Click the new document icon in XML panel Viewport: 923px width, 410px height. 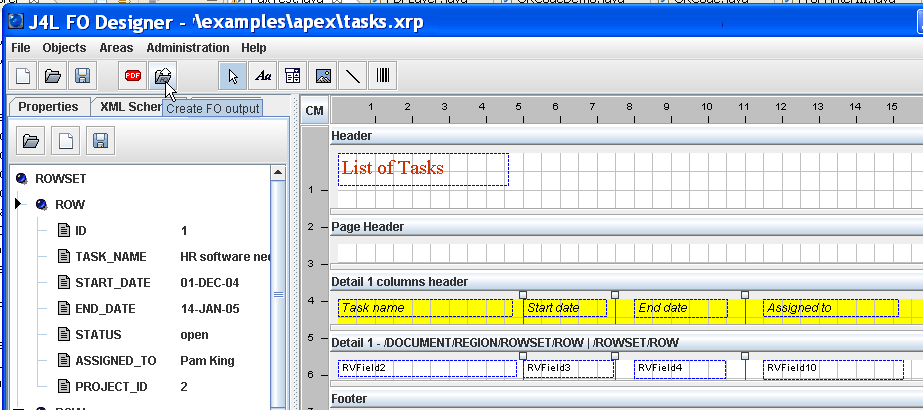pos(65,141)
